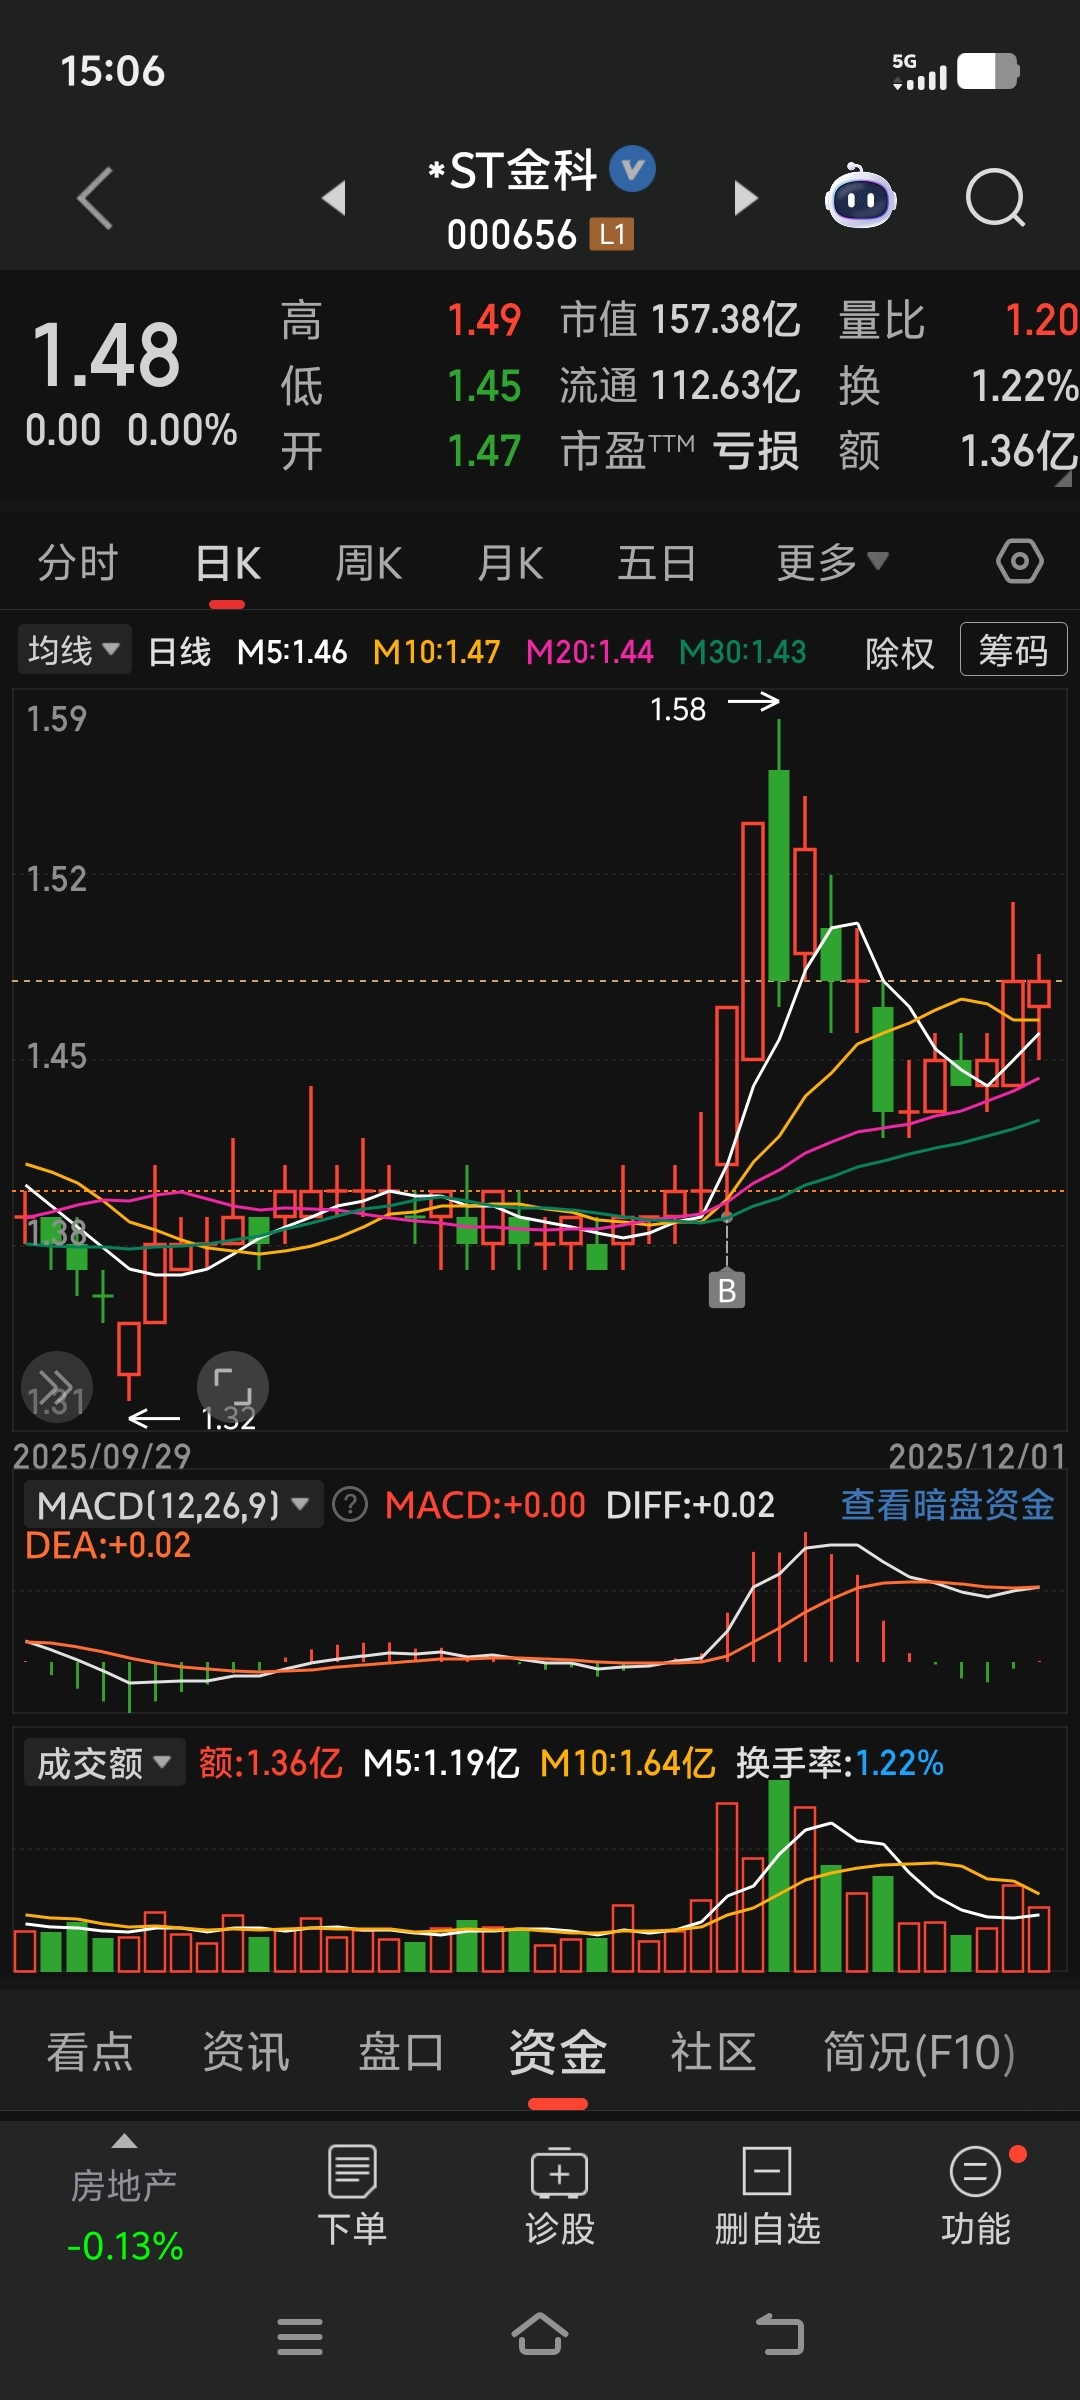The height and width of the screenshot is (2400, 1080).
Task: Open the search magnifier icon
Action: pos(995,198)
